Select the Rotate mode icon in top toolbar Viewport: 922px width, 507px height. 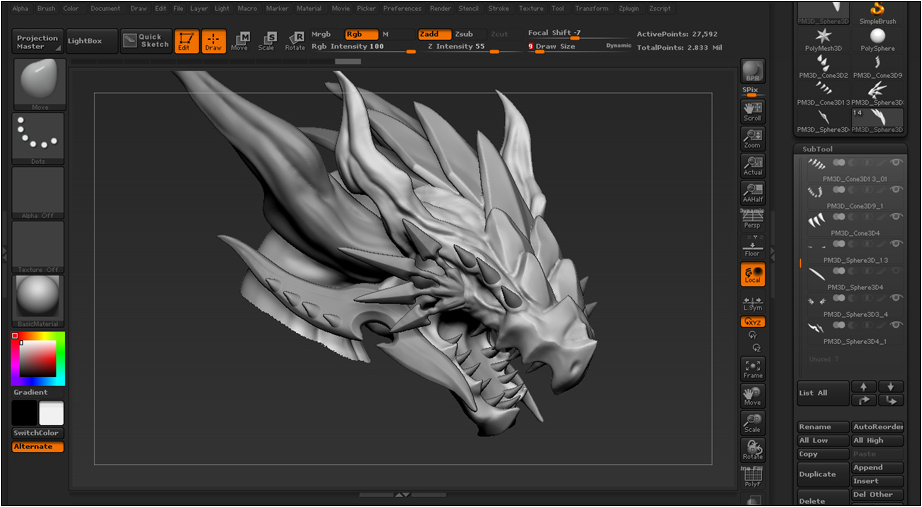(295, 41)
